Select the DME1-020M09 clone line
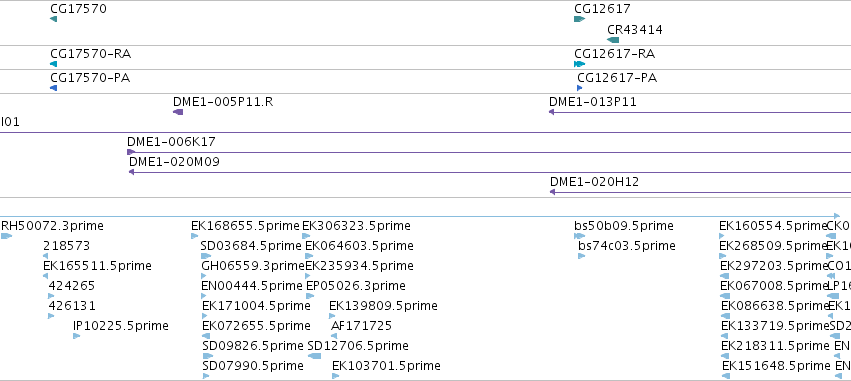 coord(490,172)
